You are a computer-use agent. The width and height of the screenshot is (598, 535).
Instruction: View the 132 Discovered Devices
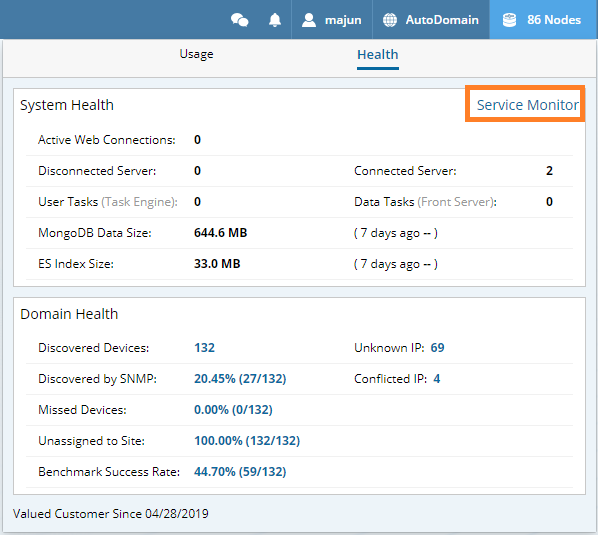(204, 348)
